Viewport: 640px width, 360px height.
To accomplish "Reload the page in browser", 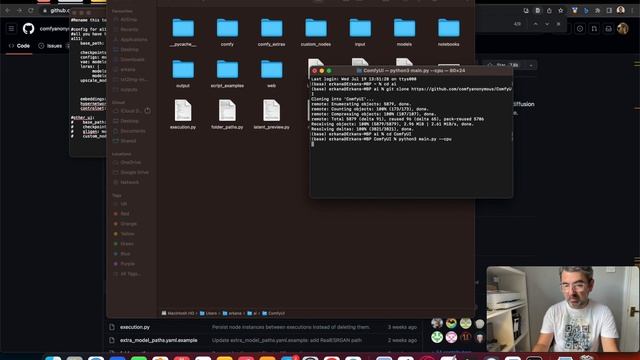I will 31,10.
